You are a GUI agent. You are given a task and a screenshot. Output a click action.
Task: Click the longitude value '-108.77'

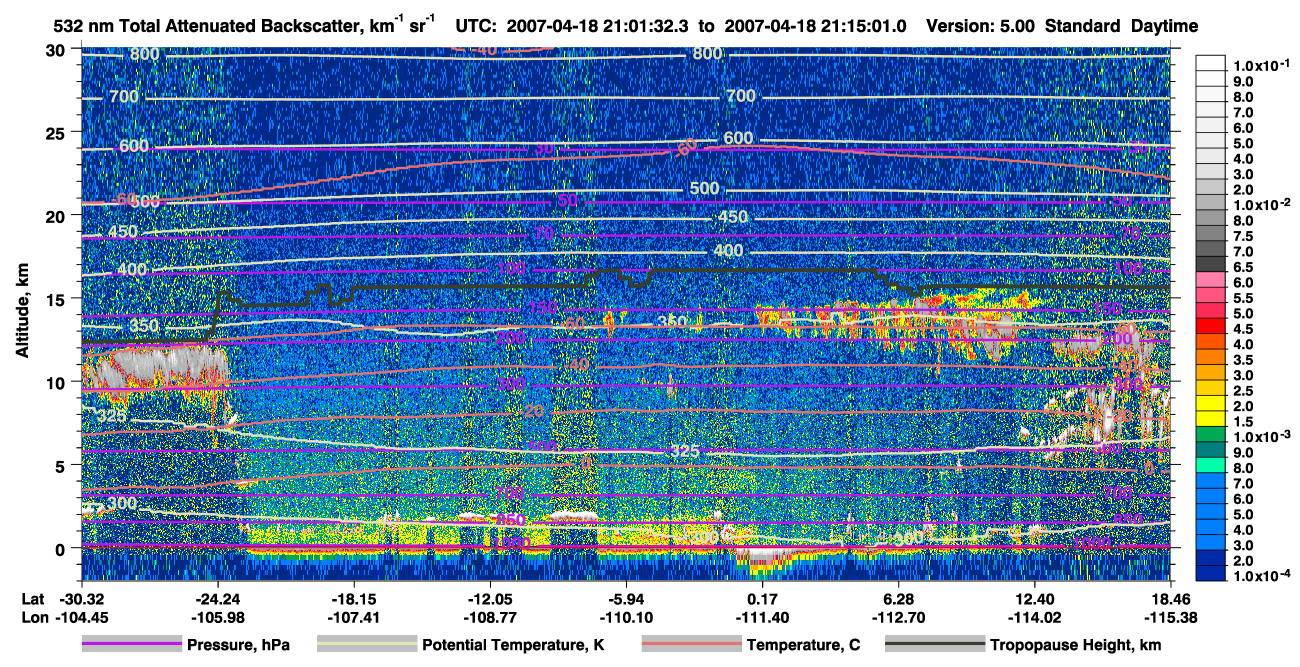[x=490, y=617]
